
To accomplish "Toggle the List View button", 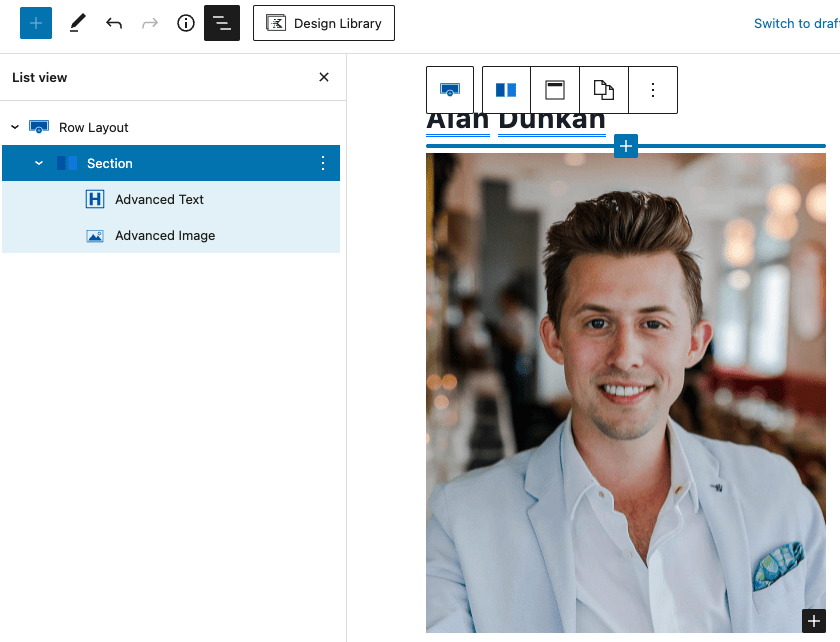I will tap(222, 23).
